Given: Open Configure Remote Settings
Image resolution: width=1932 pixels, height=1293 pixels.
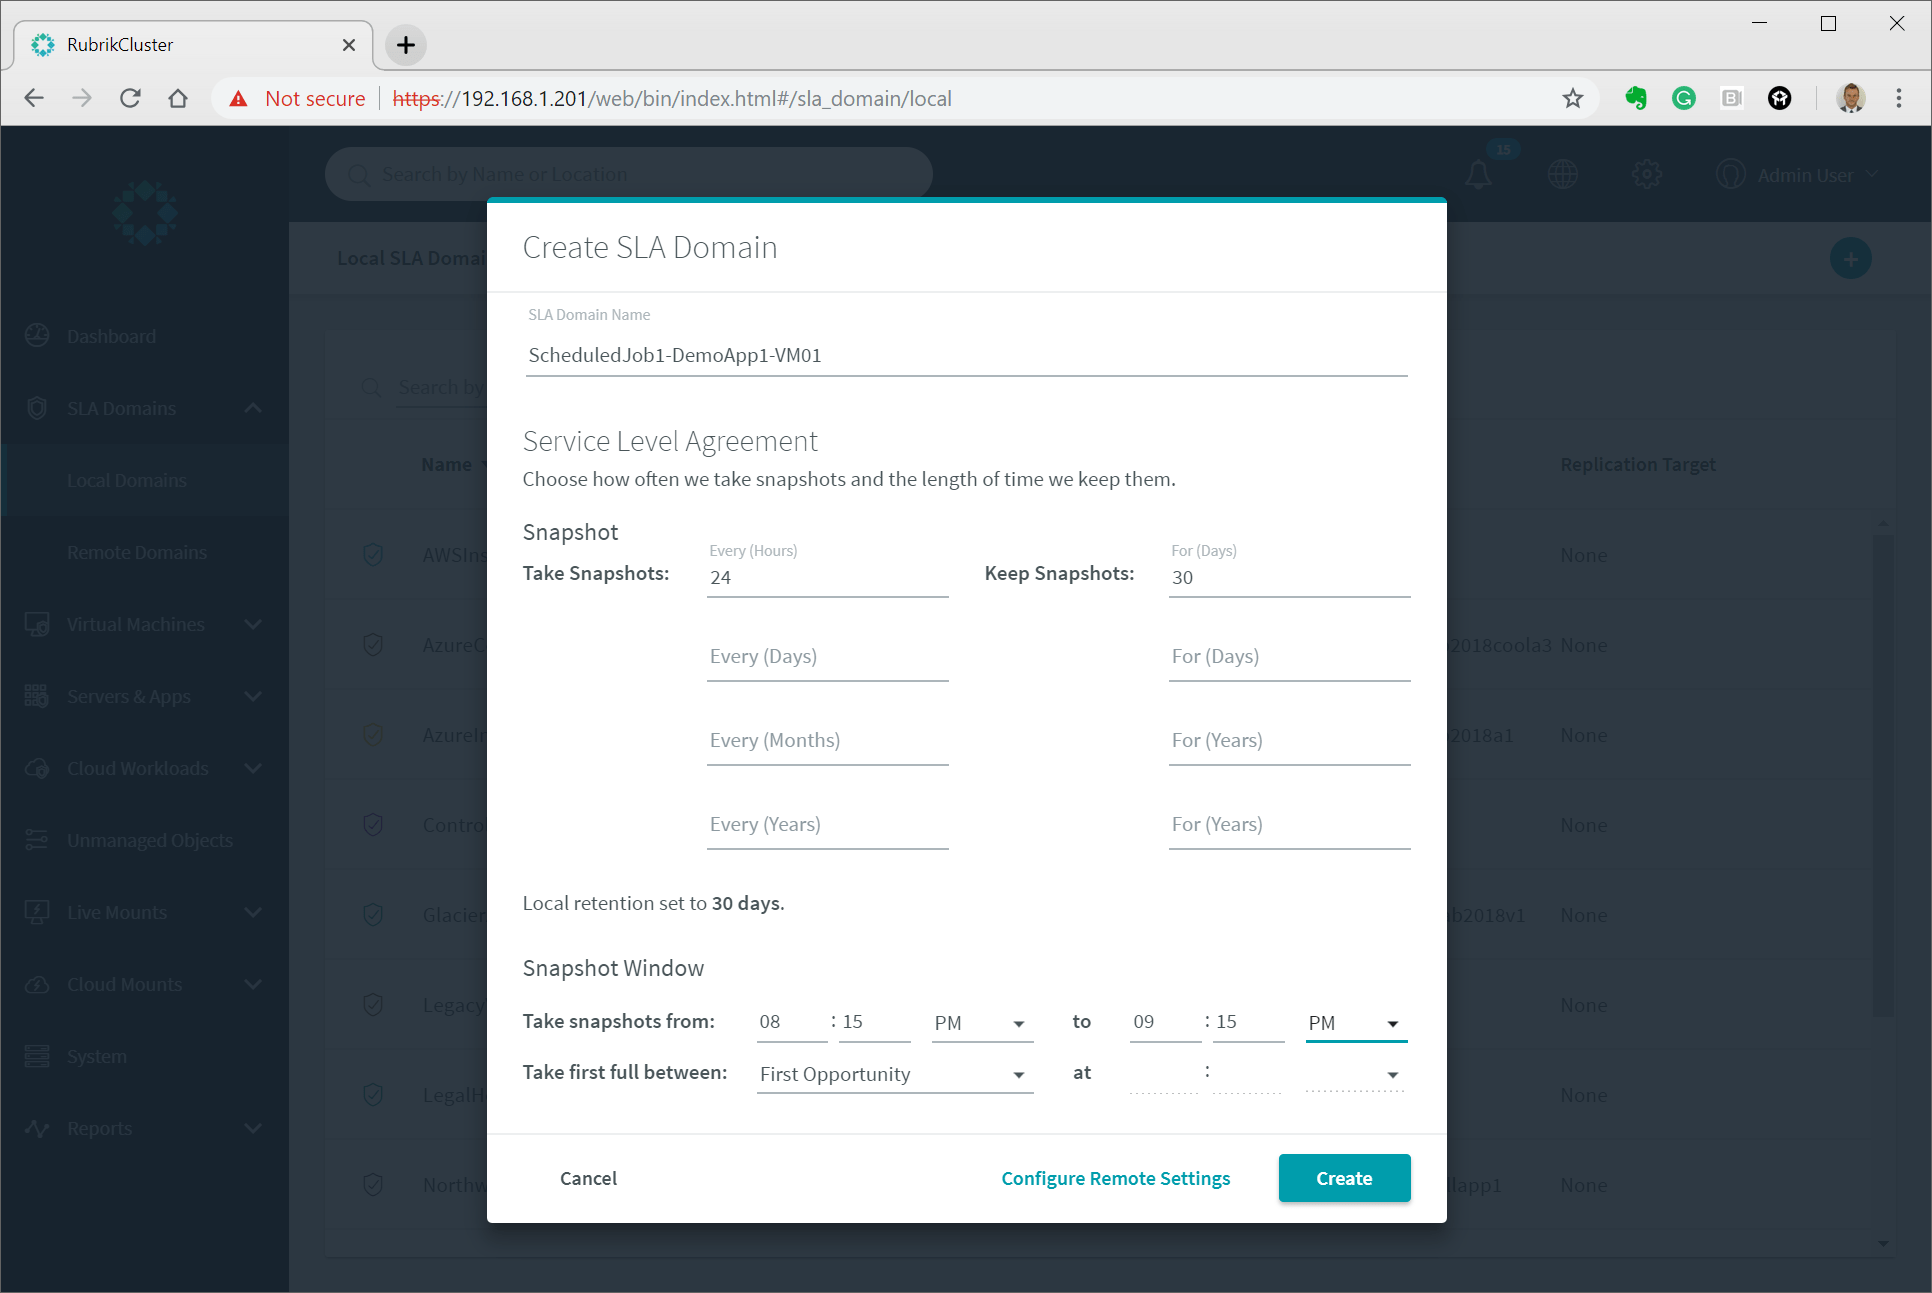Looking at the screenshot, I should tap(1115, 1178).
